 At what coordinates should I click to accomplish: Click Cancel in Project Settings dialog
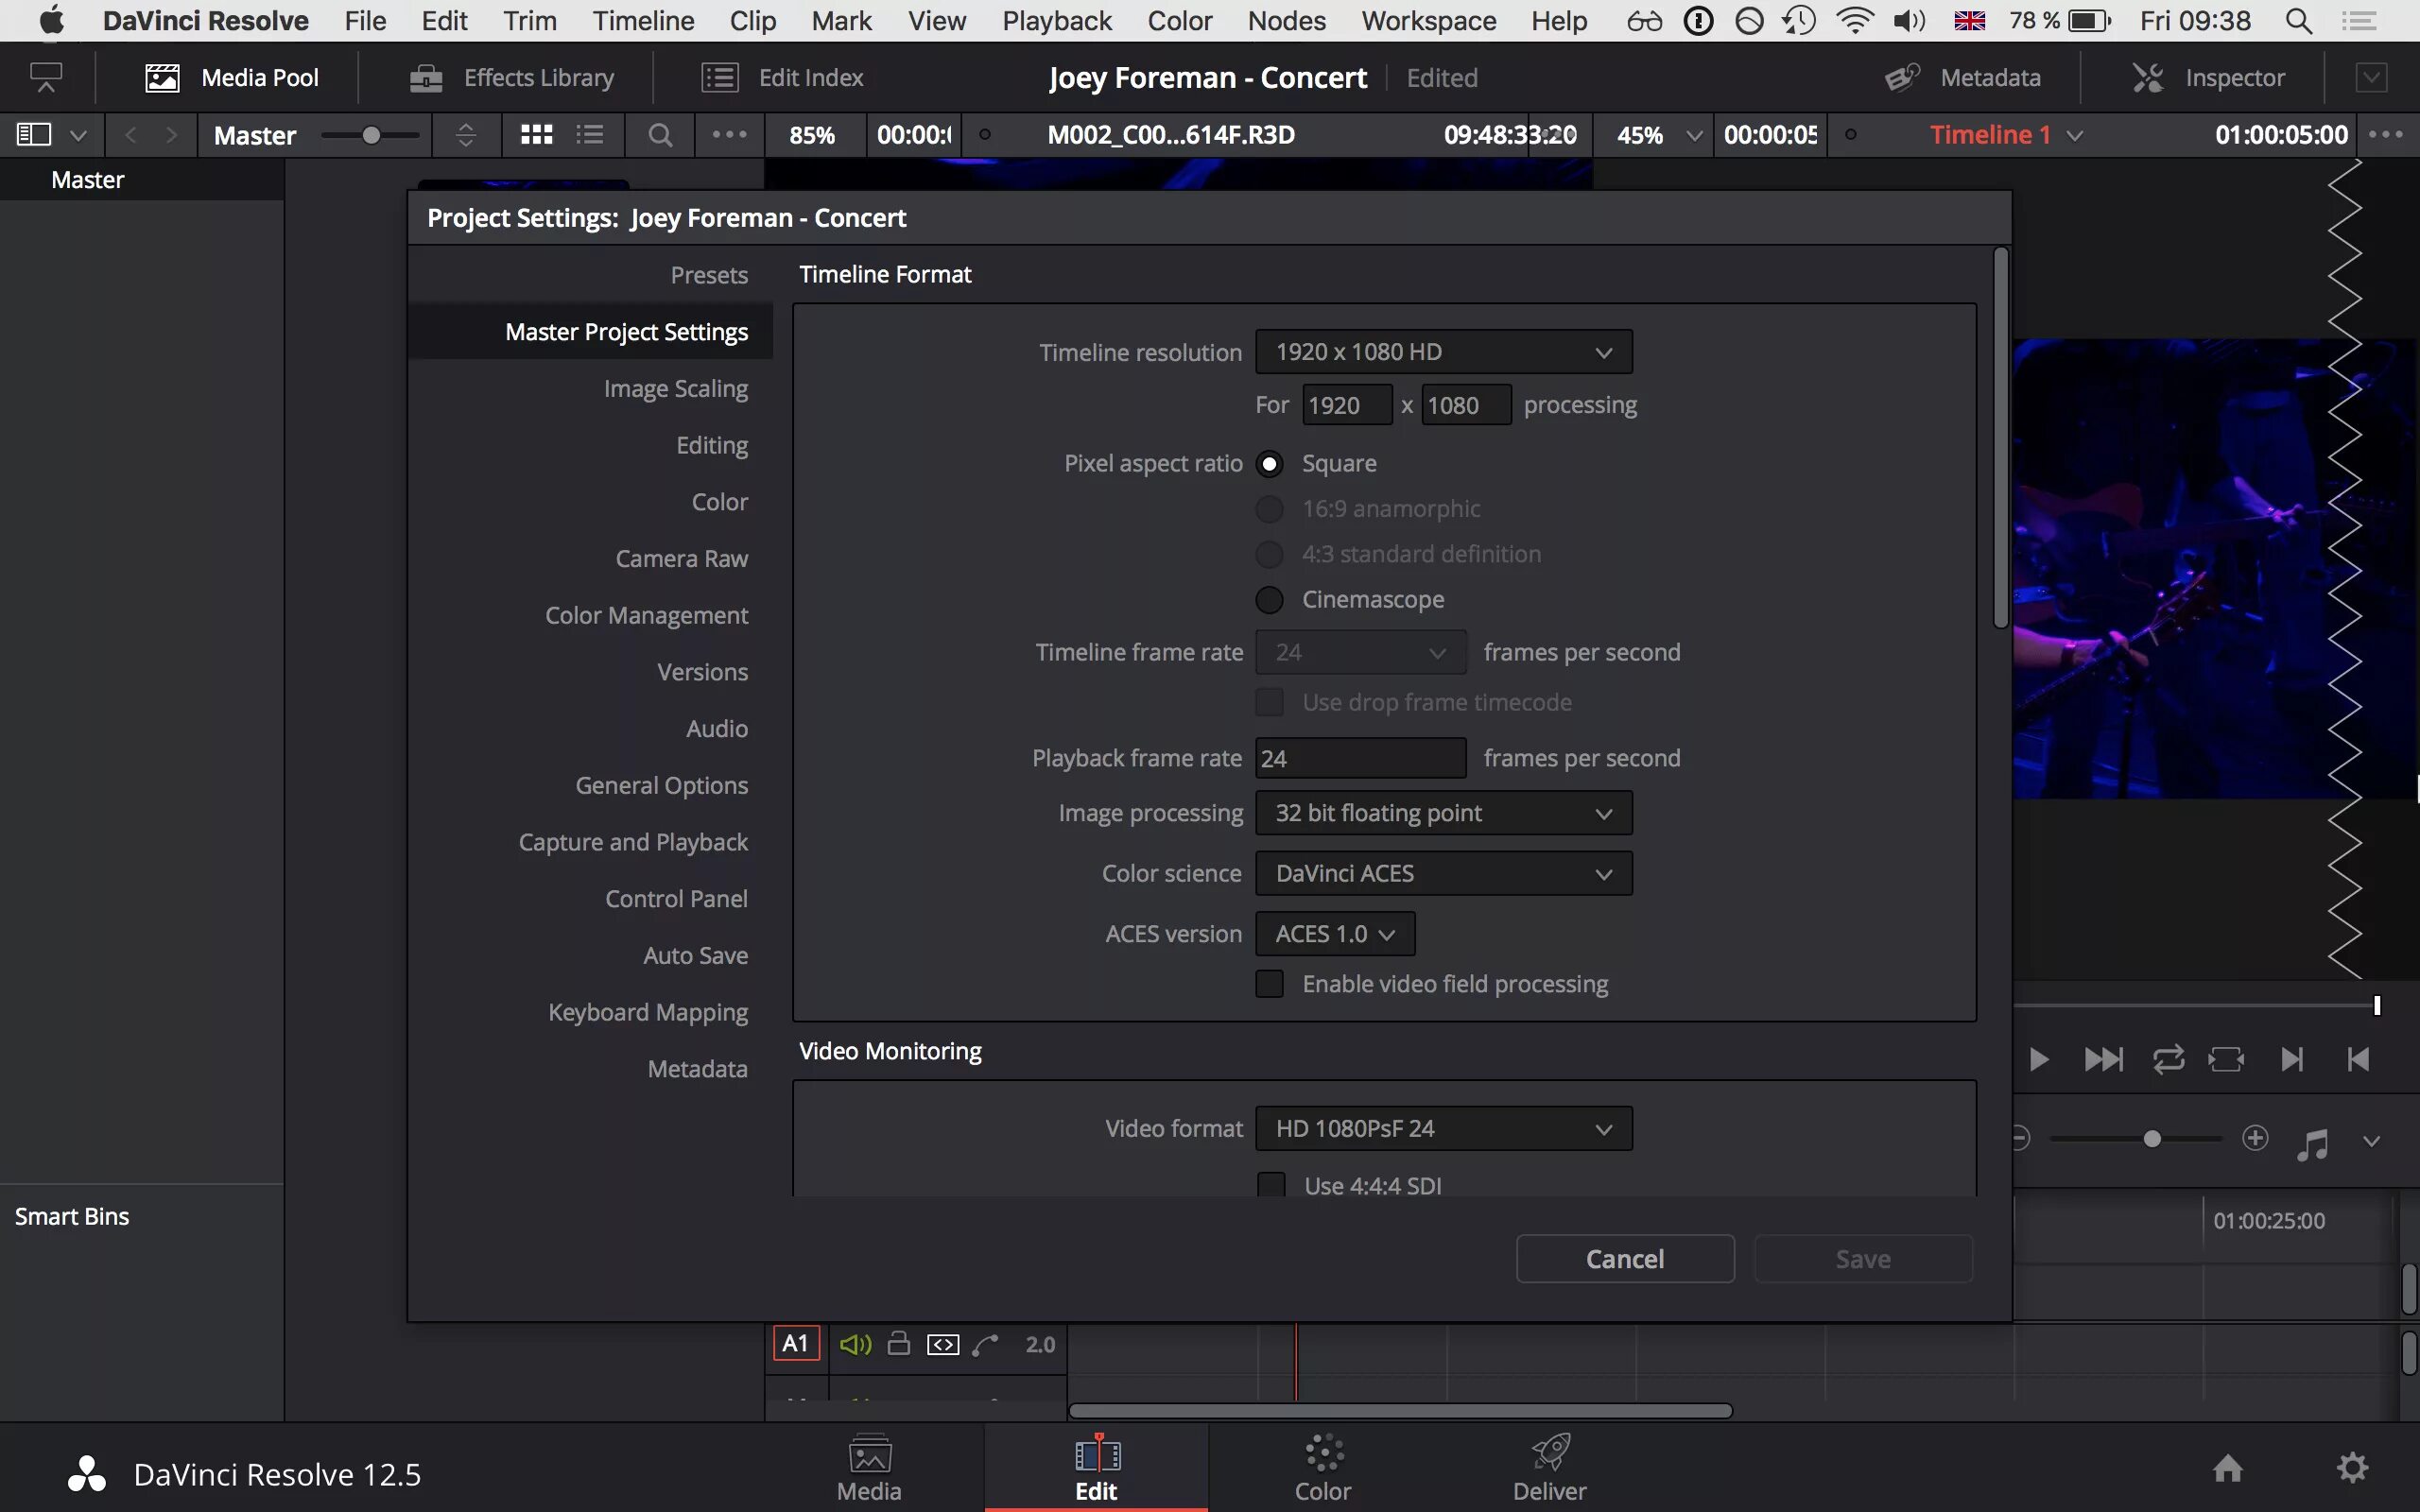1625,1259
